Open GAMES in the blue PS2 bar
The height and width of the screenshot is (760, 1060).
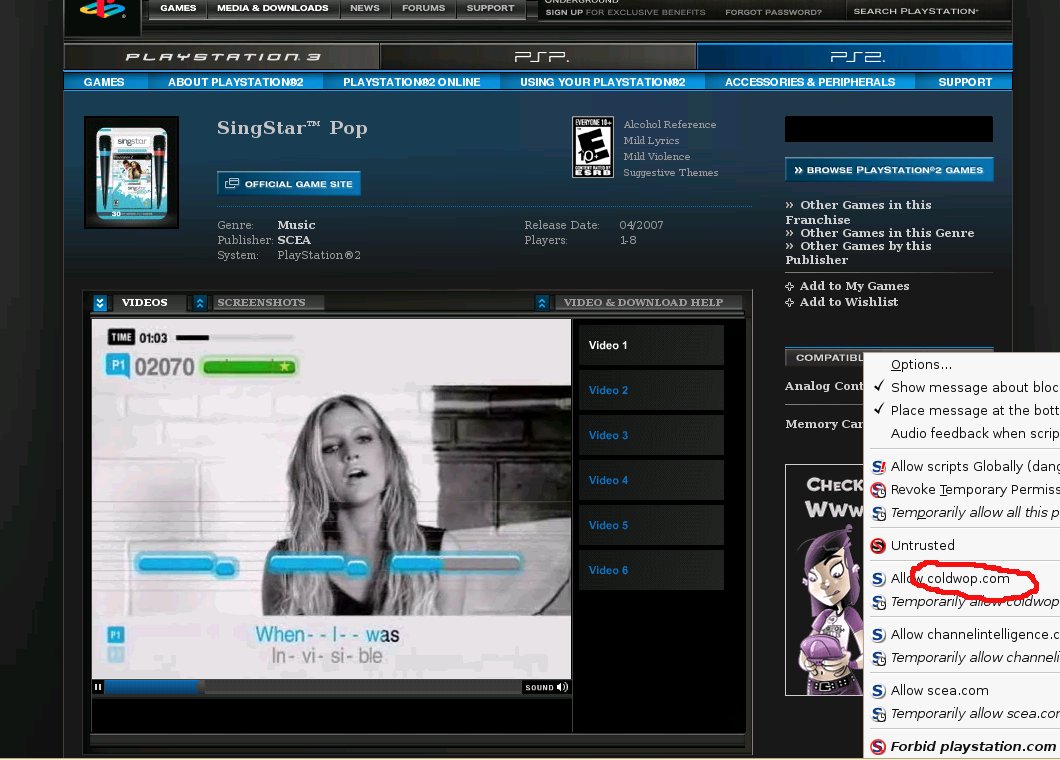(104, 82)
